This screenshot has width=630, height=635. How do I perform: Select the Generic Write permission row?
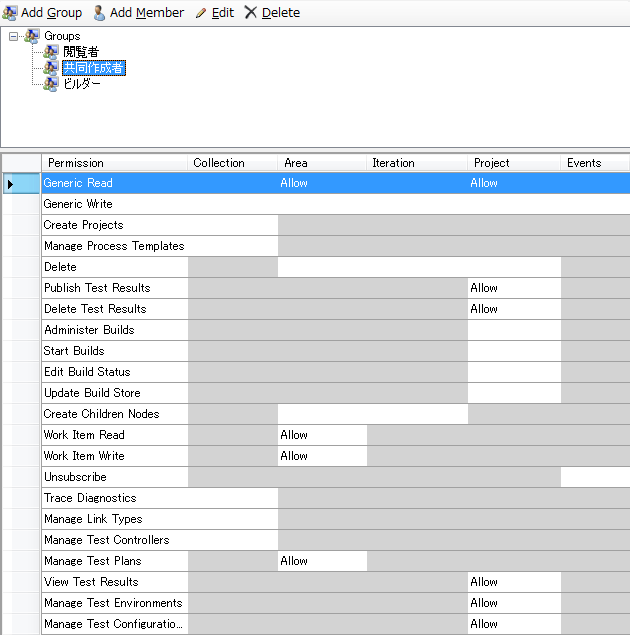coord(336,204)
